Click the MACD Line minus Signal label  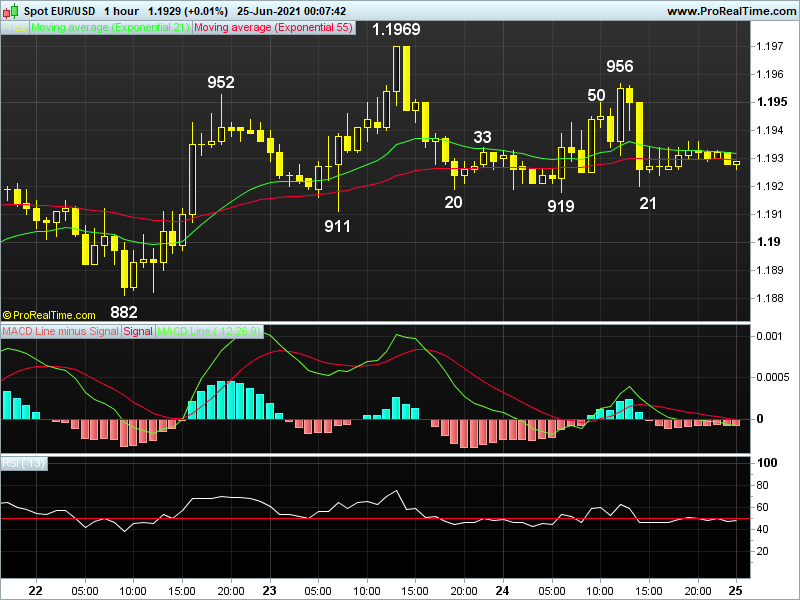60,331
